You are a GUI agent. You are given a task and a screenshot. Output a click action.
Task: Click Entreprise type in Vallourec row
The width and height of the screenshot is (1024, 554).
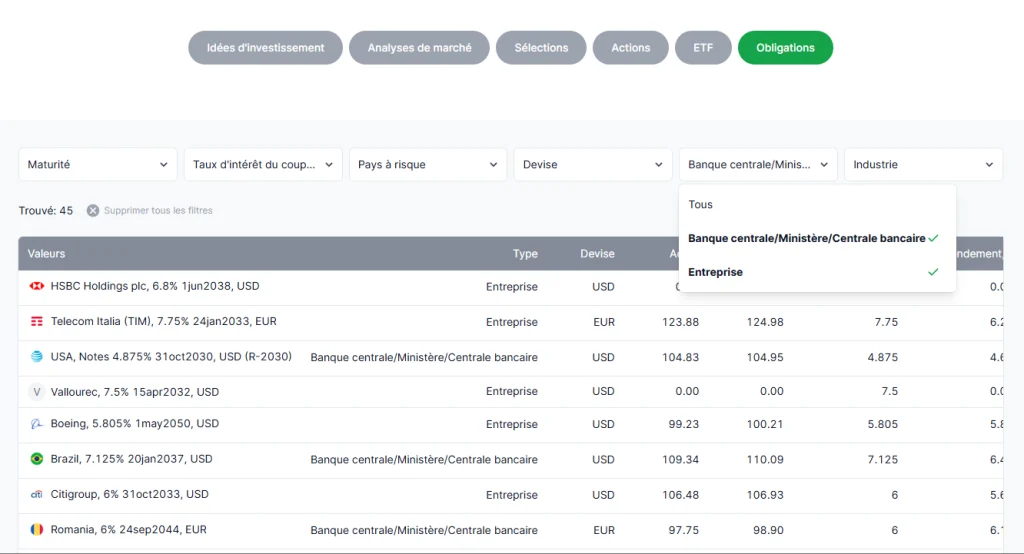[x=511, y=391]
